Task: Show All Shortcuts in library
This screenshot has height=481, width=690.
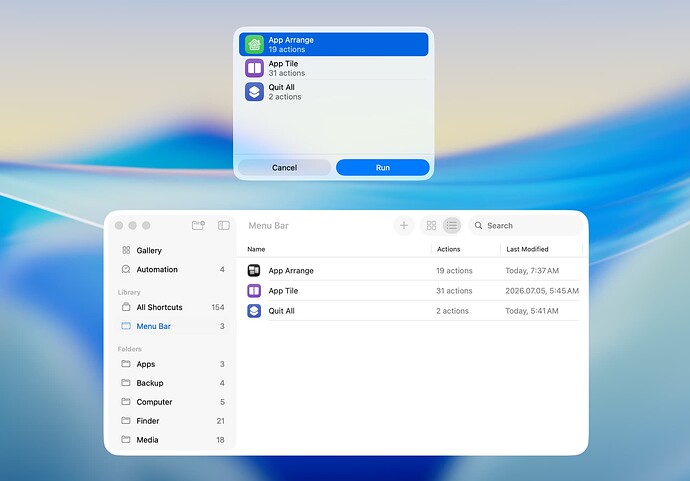Action: pos(172,307)
